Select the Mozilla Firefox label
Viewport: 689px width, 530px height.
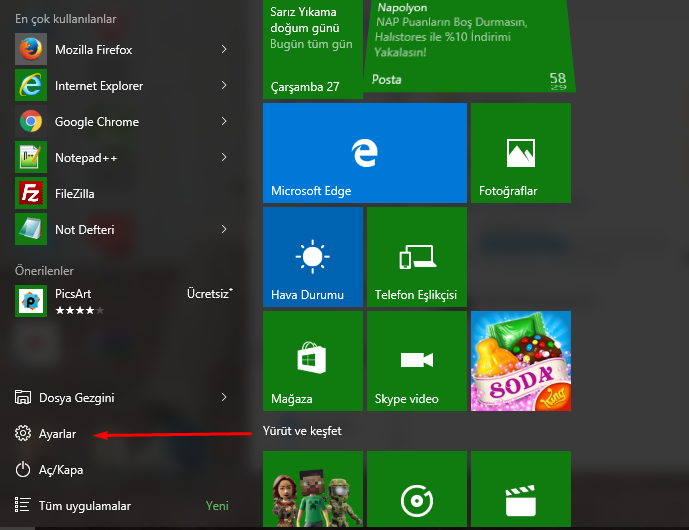click(93, 50)
